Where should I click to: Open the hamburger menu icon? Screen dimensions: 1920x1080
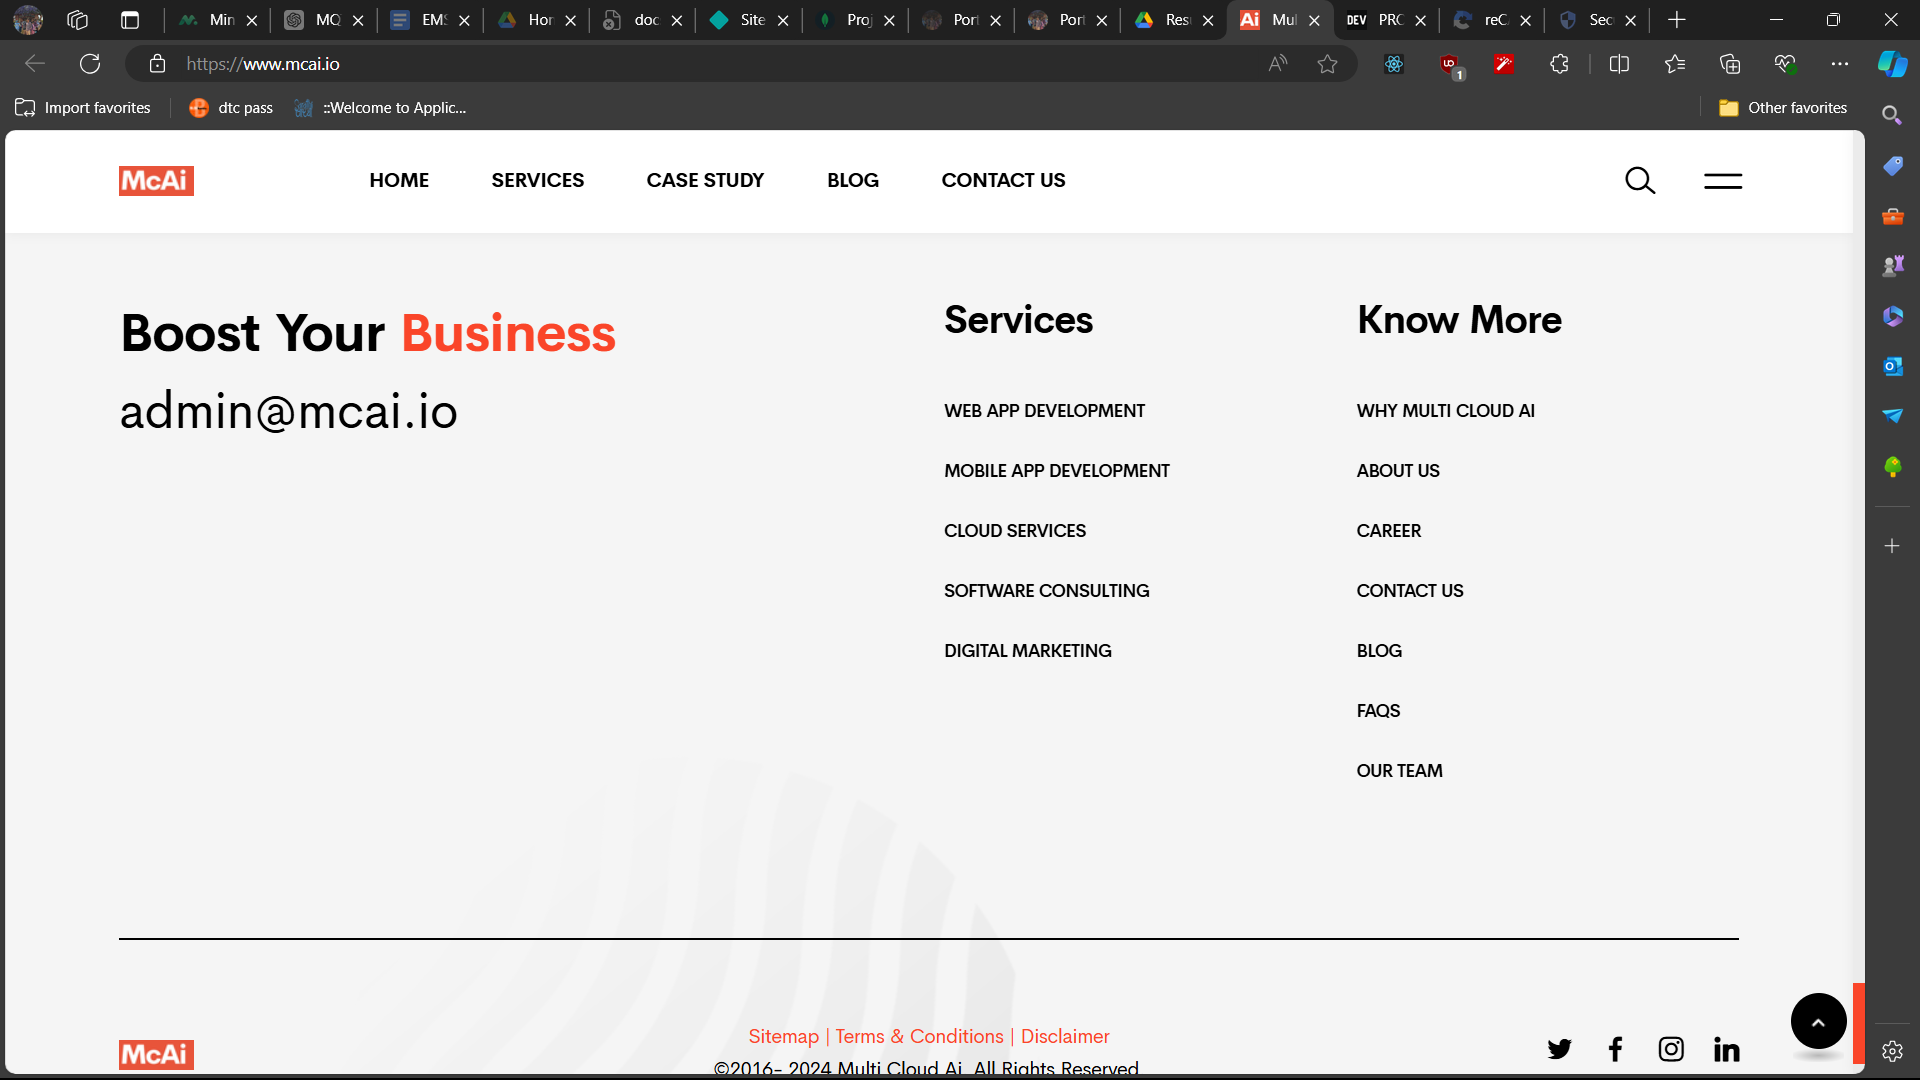tap(1723, 181)
